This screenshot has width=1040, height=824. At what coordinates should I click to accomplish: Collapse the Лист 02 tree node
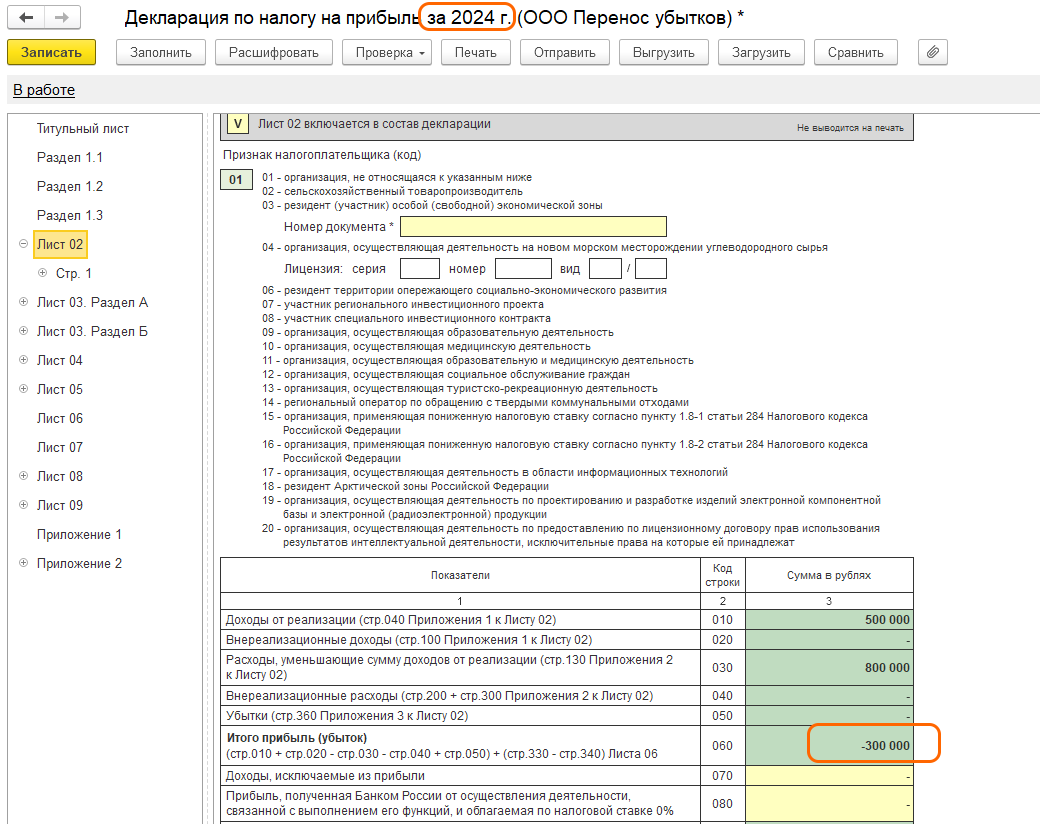(x=24, y=244)
